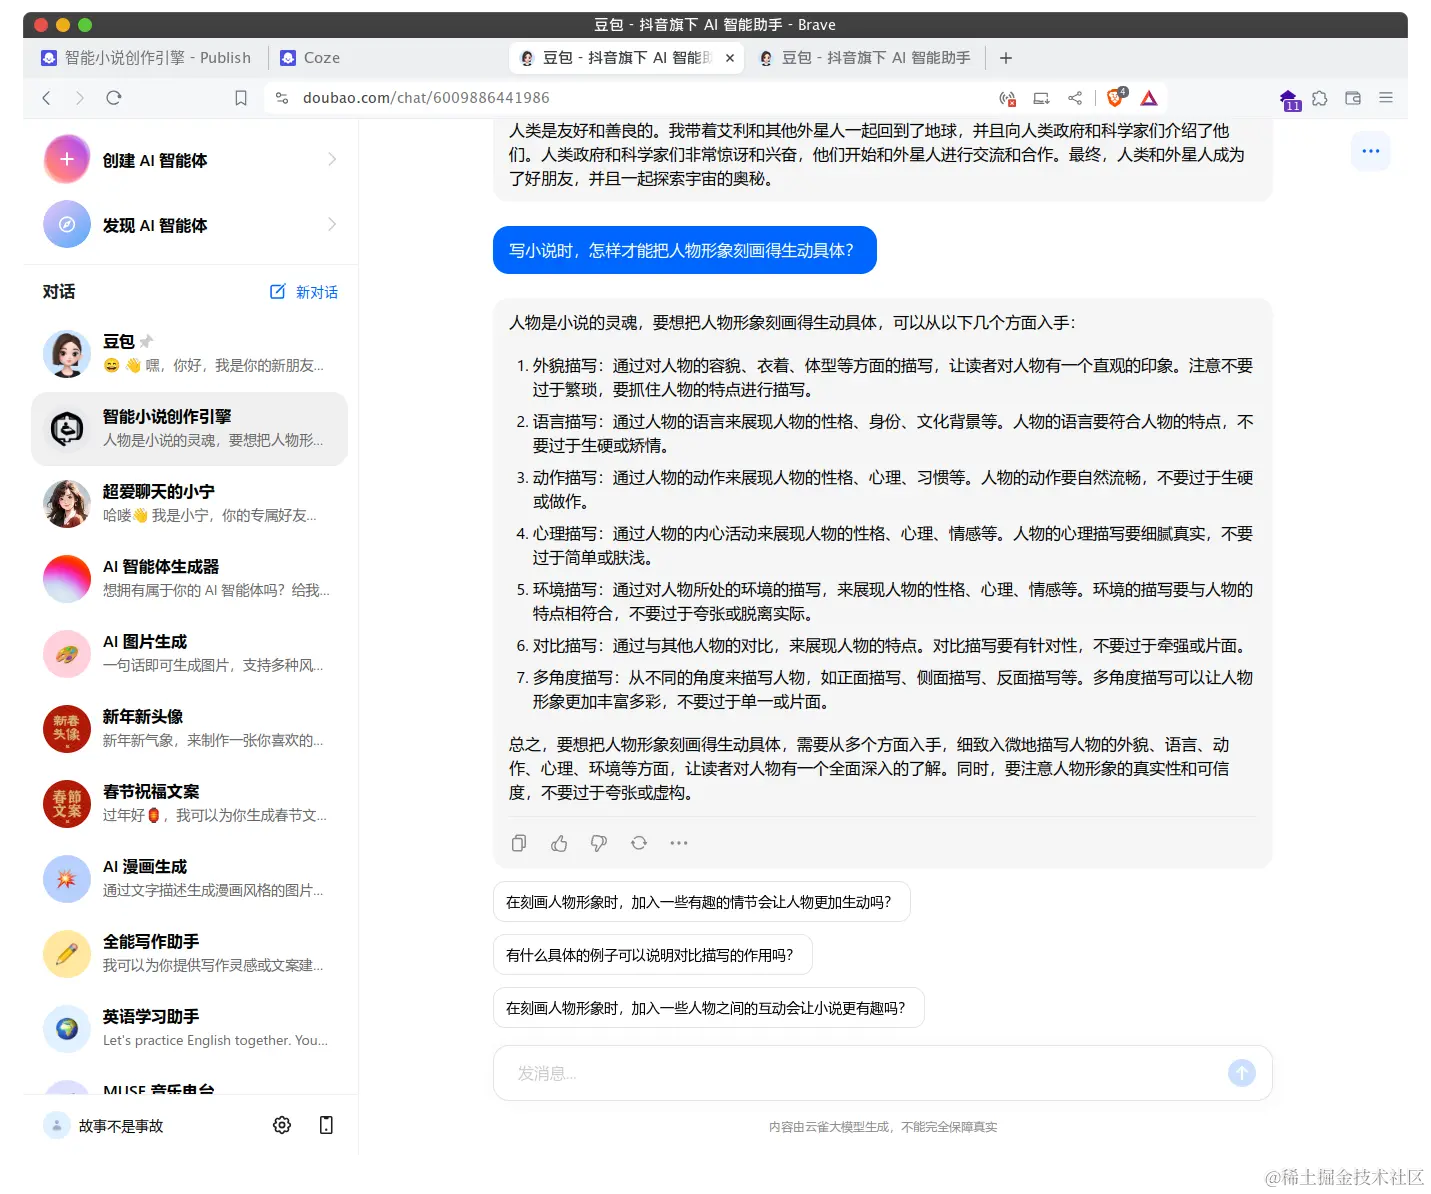The image size is (1431, 1194).
Task: Send the message with the arrow button
Action: click(x=1241, y=1072)
